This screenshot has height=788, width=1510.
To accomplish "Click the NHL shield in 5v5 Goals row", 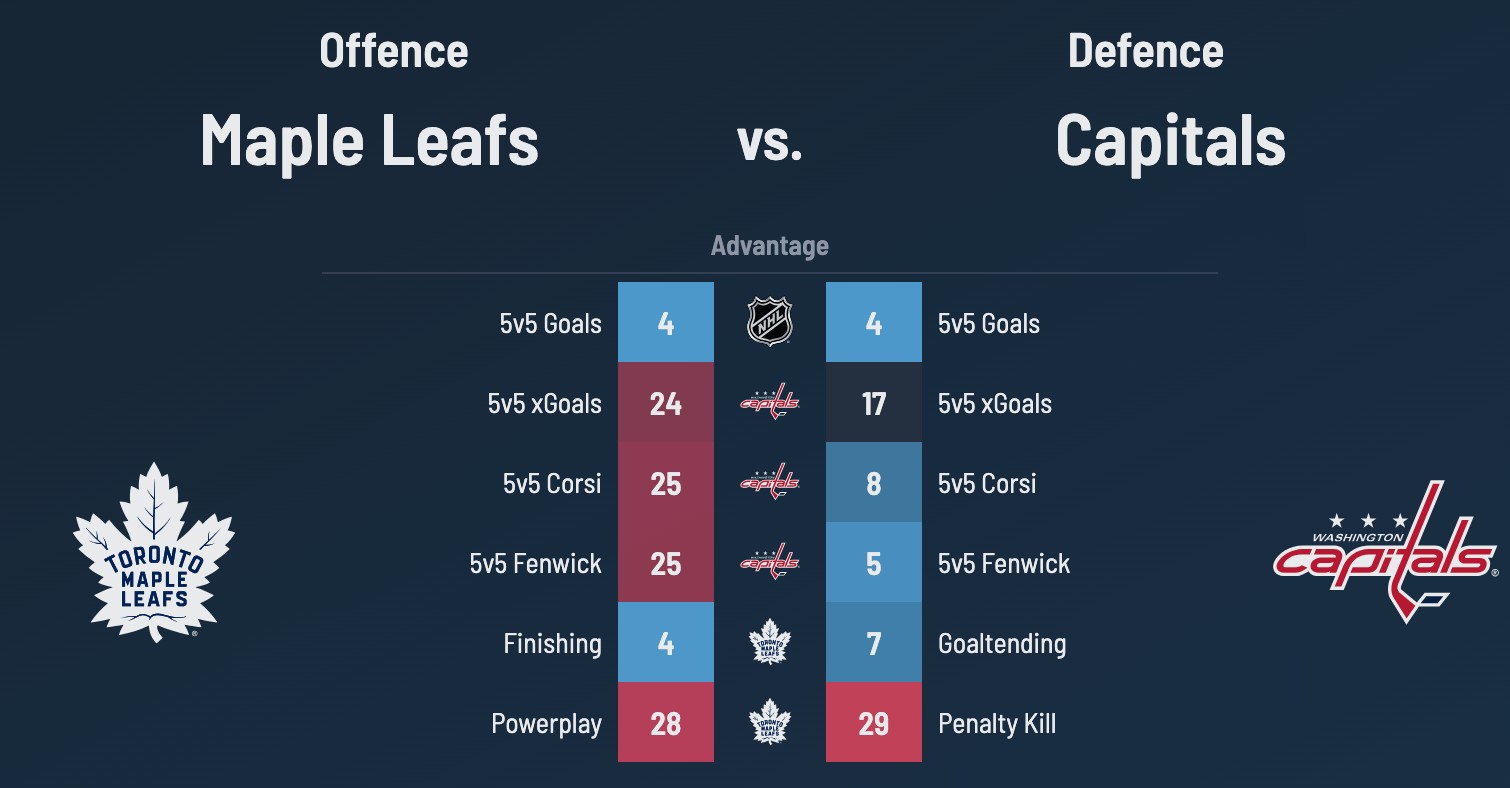I will click(770, 322).
